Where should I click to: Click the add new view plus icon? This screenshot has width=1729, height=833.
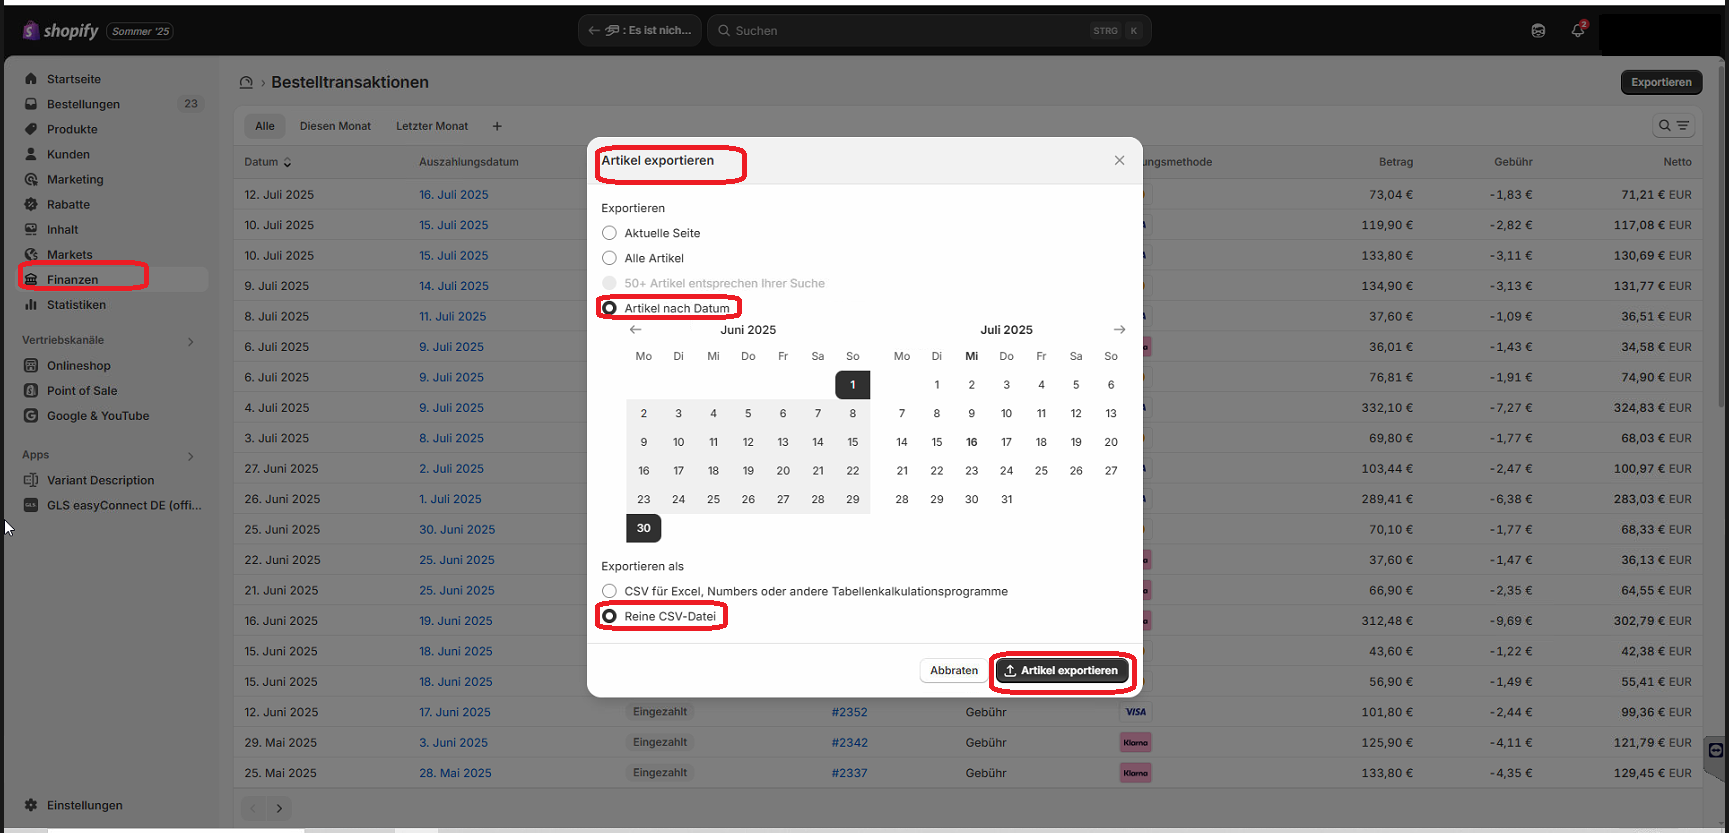click(497, 126)
